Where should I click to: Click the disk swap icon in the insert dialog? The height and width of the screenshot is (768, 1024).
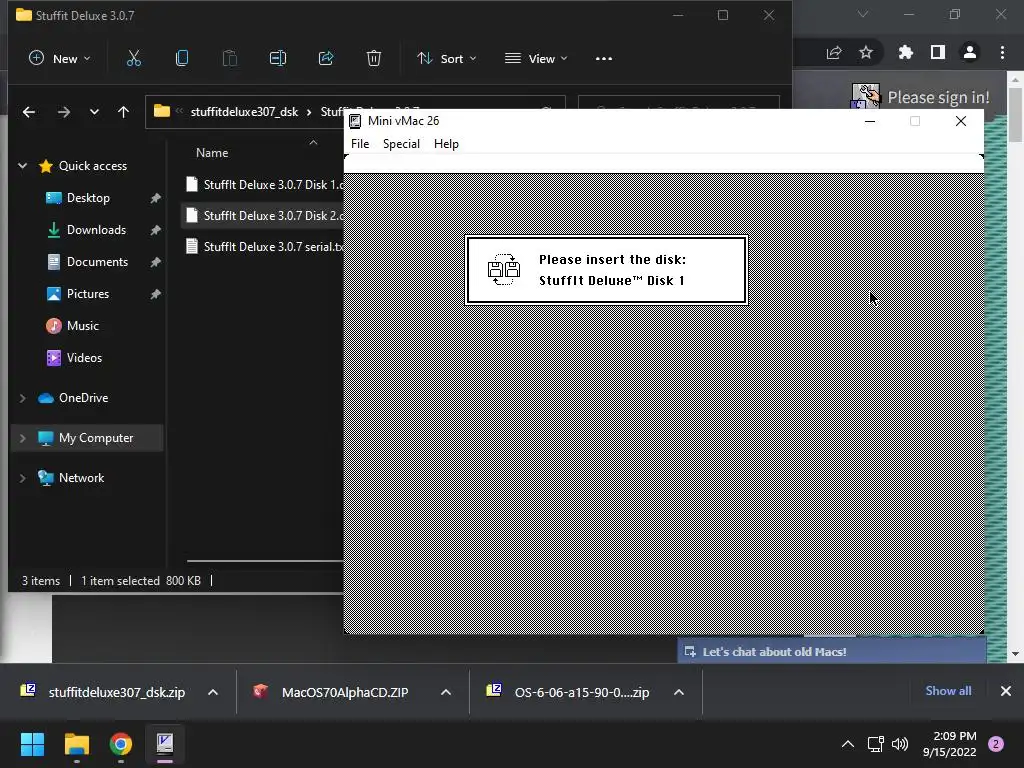pyautogui.click(x=504, y=270)
